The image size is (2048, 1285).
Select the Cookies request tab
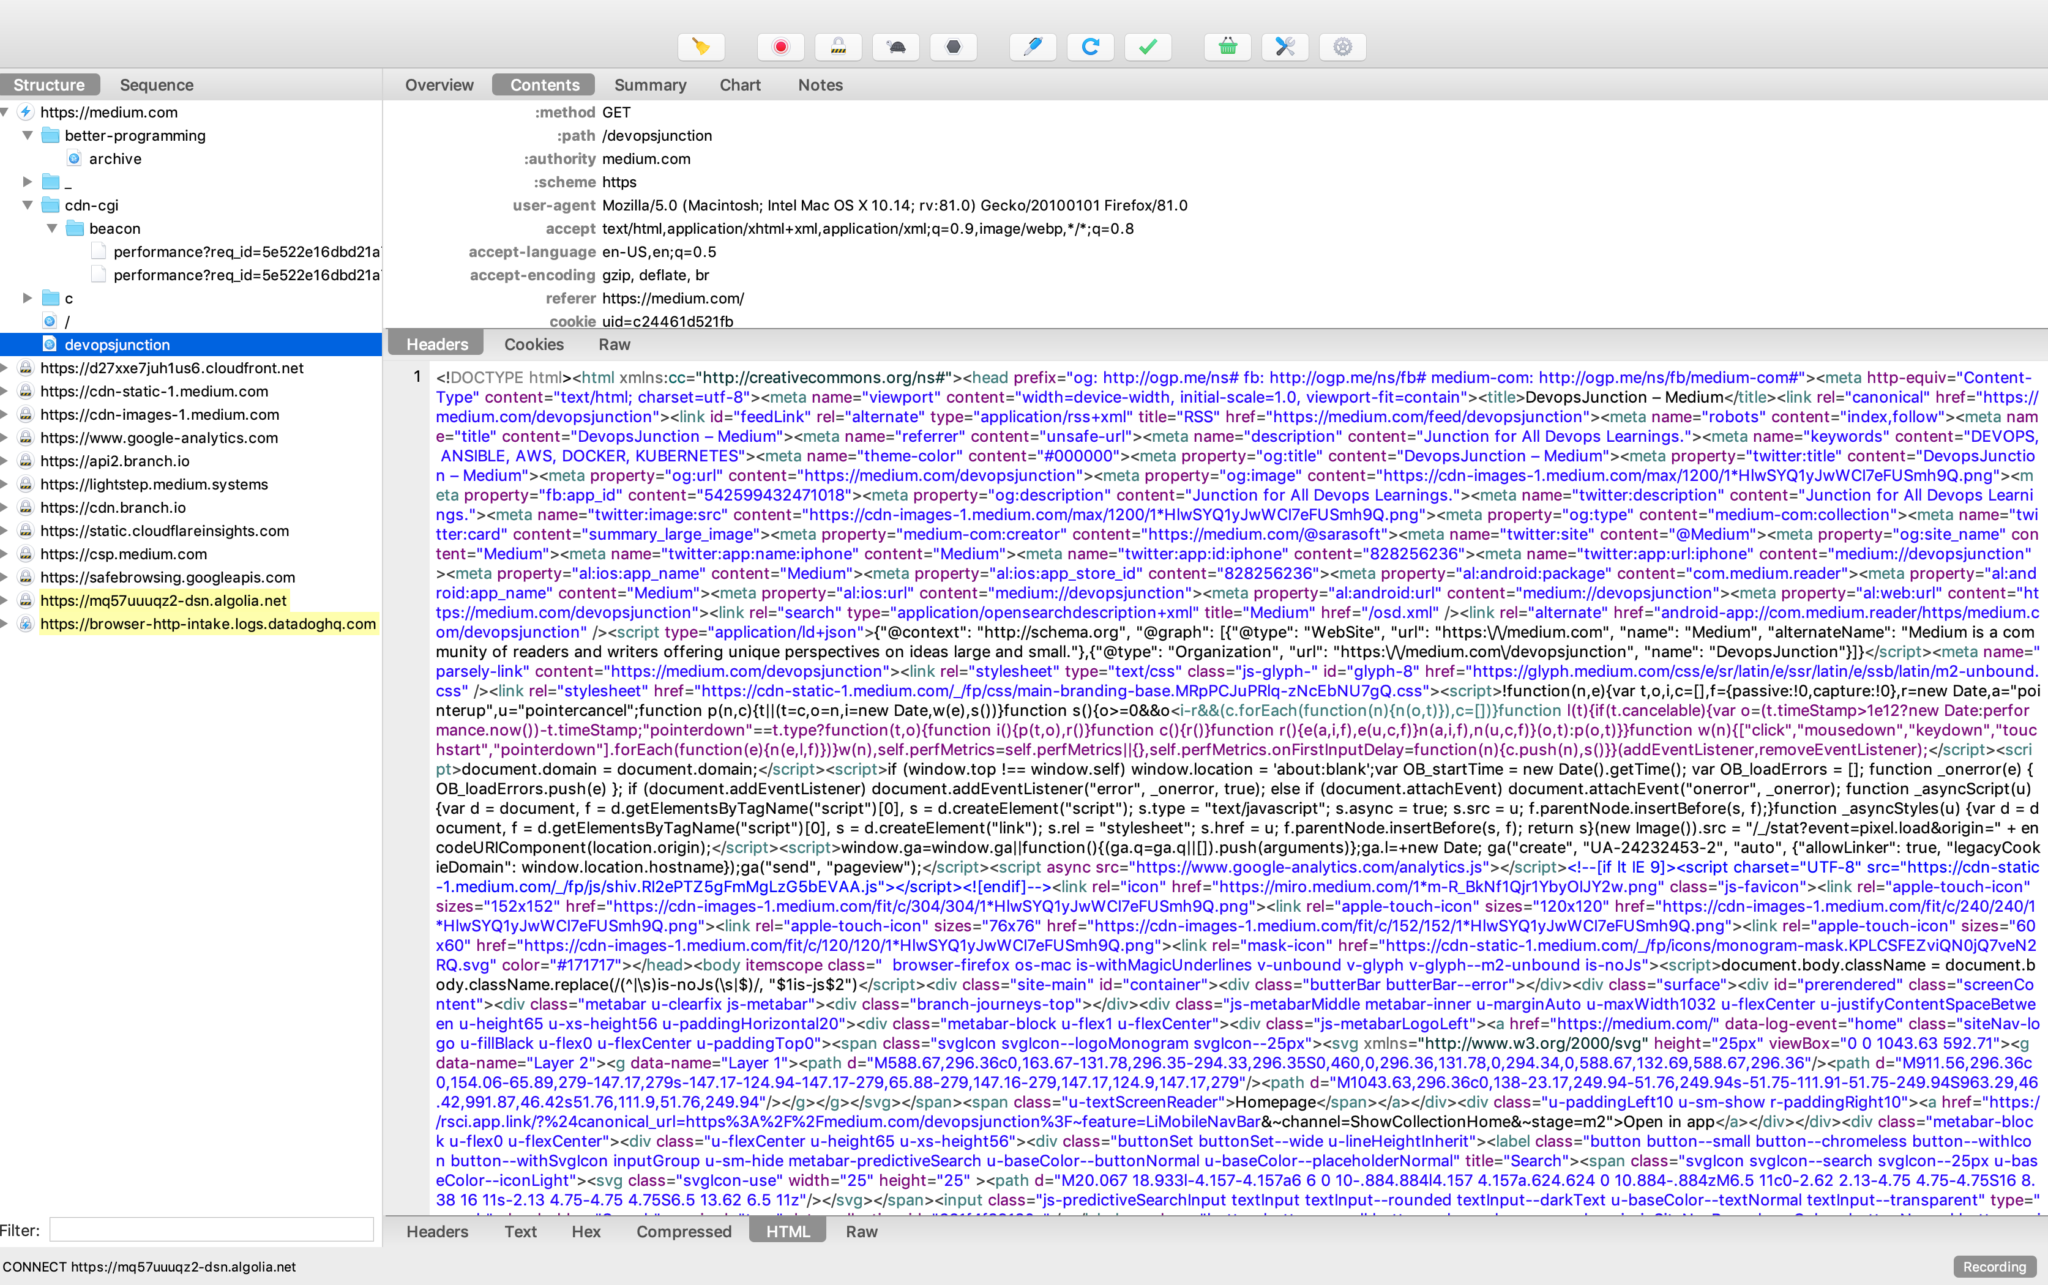533,344
